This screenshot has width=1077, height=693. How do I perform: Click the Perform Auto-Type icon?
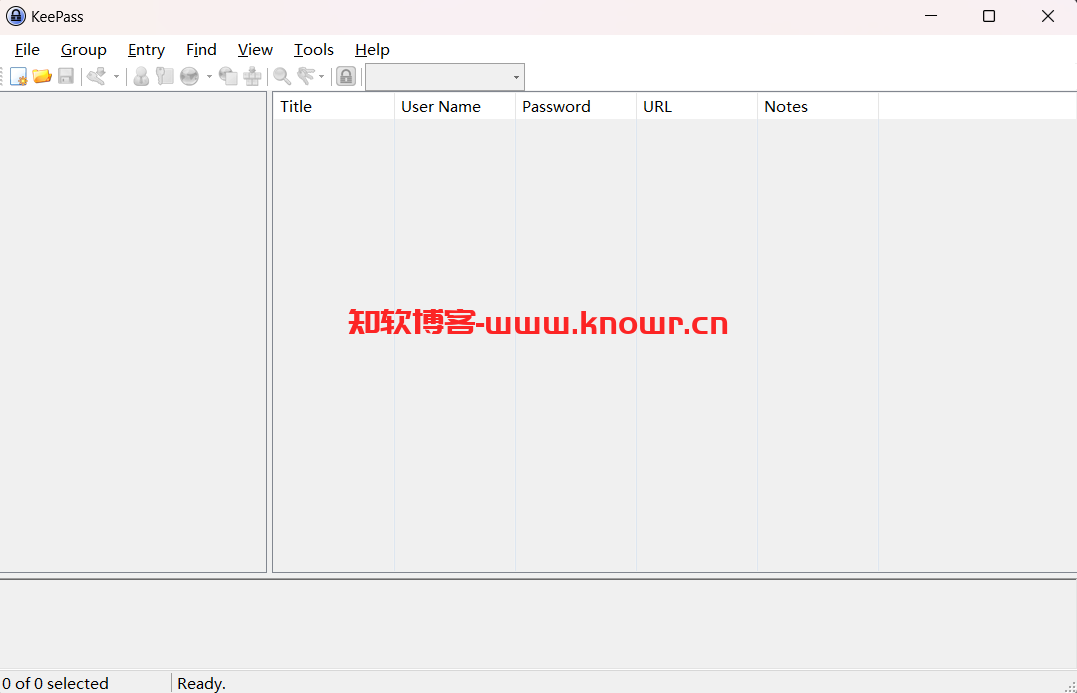252,76
